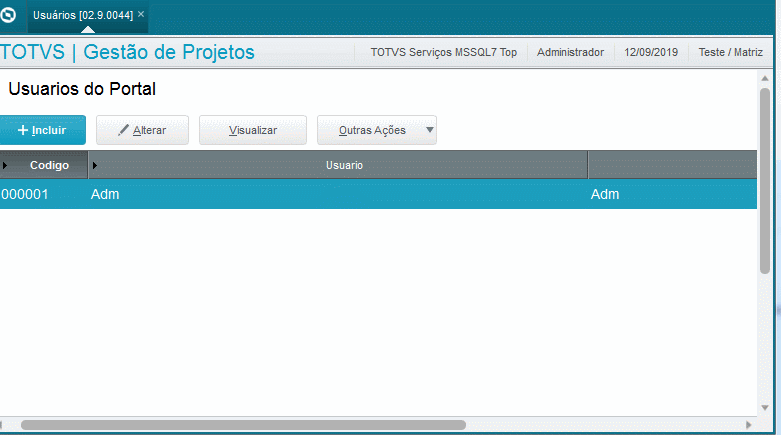This screenshot has width=781, height=435.
Task: Click the arrow beside Codigo header
Action: coord(4,165)
